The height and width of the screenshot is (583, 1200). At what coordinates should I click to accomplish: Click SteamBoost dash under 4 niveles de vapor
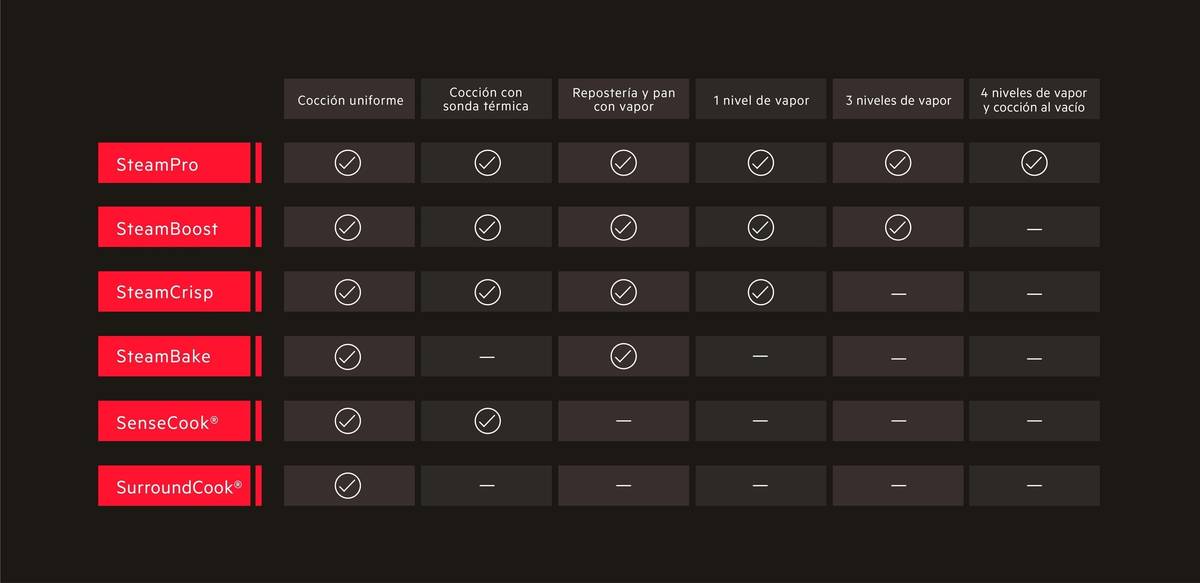1034,229
